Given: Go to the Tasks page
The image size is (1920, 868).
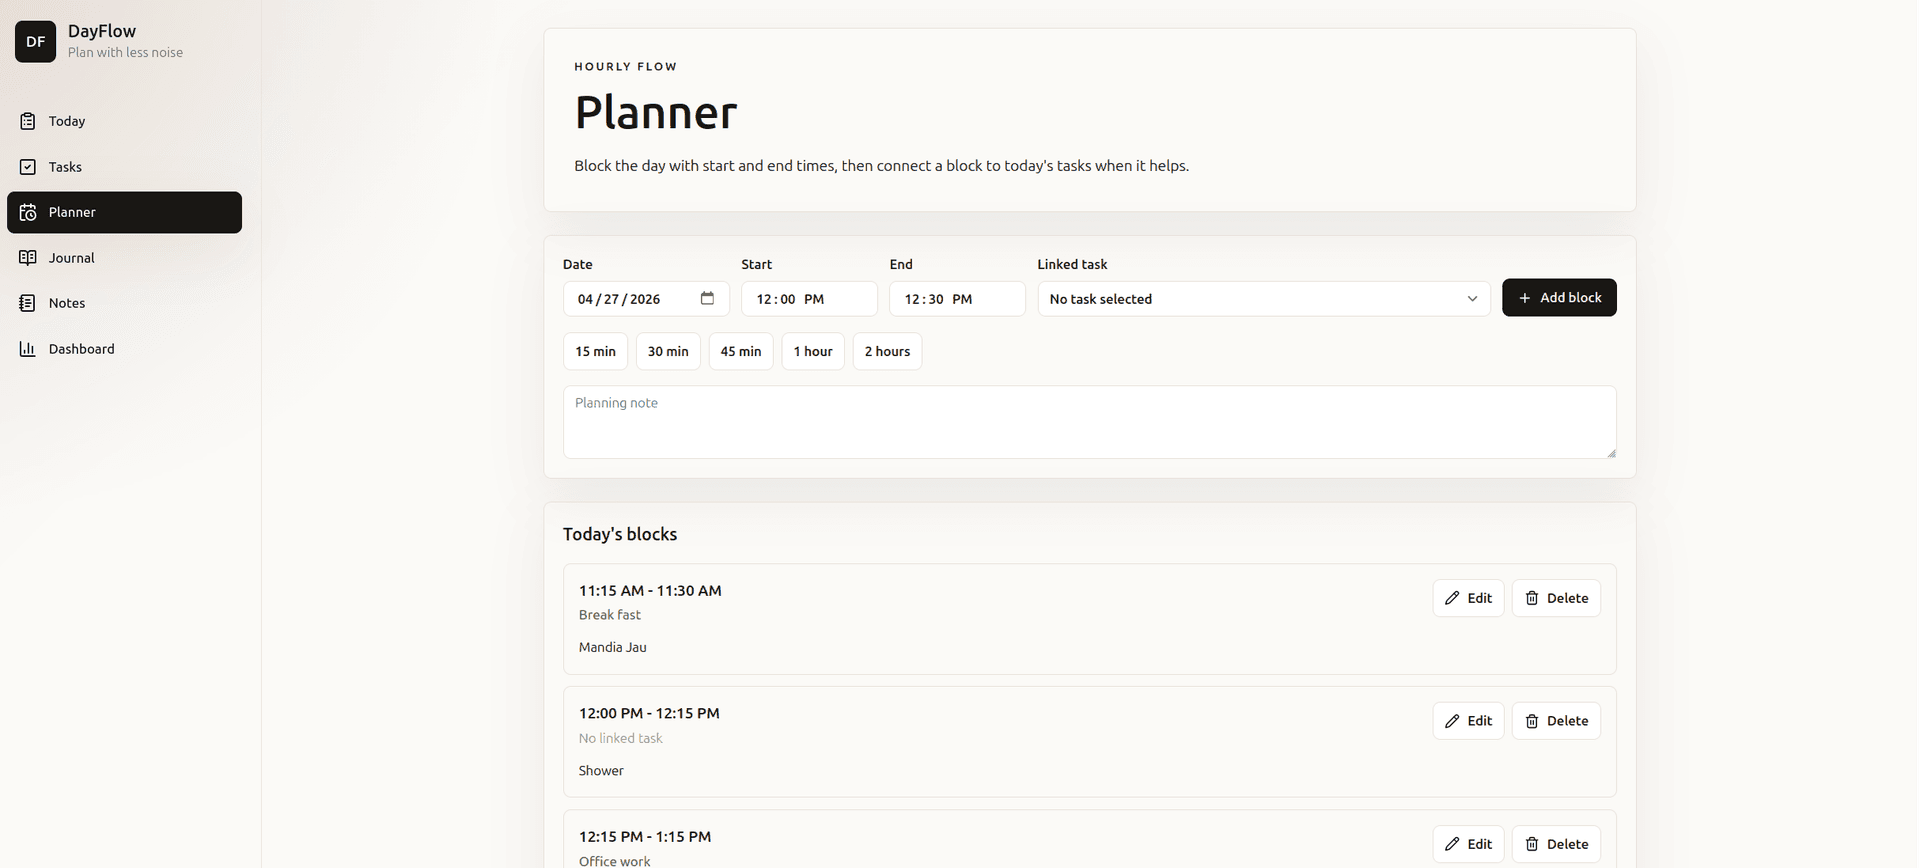Looking at the screenshot, I should [x=124, y=167].
